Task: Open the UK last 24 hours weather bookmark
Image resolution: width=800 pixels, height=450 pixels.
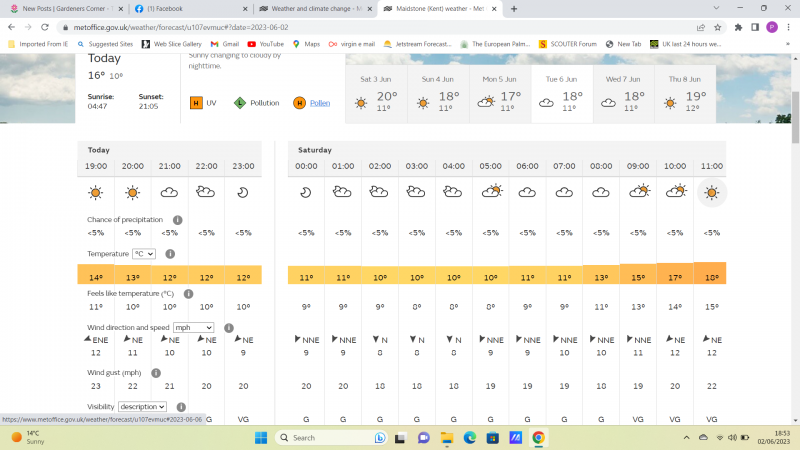Action: point(685,44)
